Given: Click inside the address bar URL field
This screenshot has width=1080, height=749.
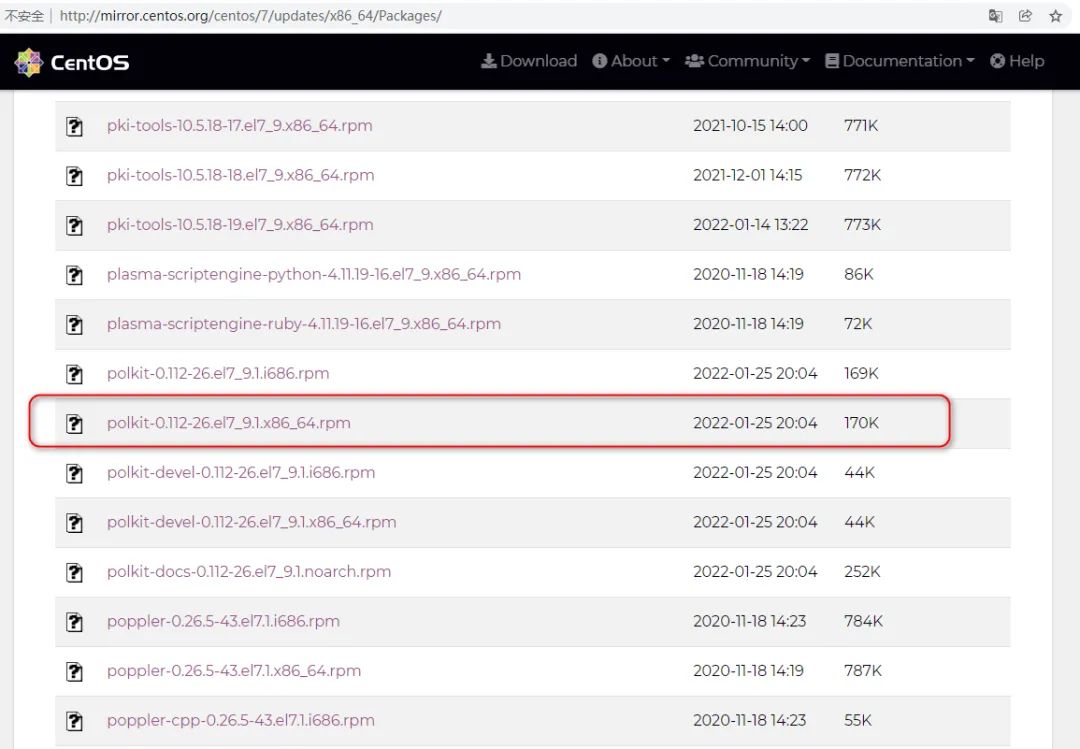Looking at the screenshot, I should coord(300,16).
